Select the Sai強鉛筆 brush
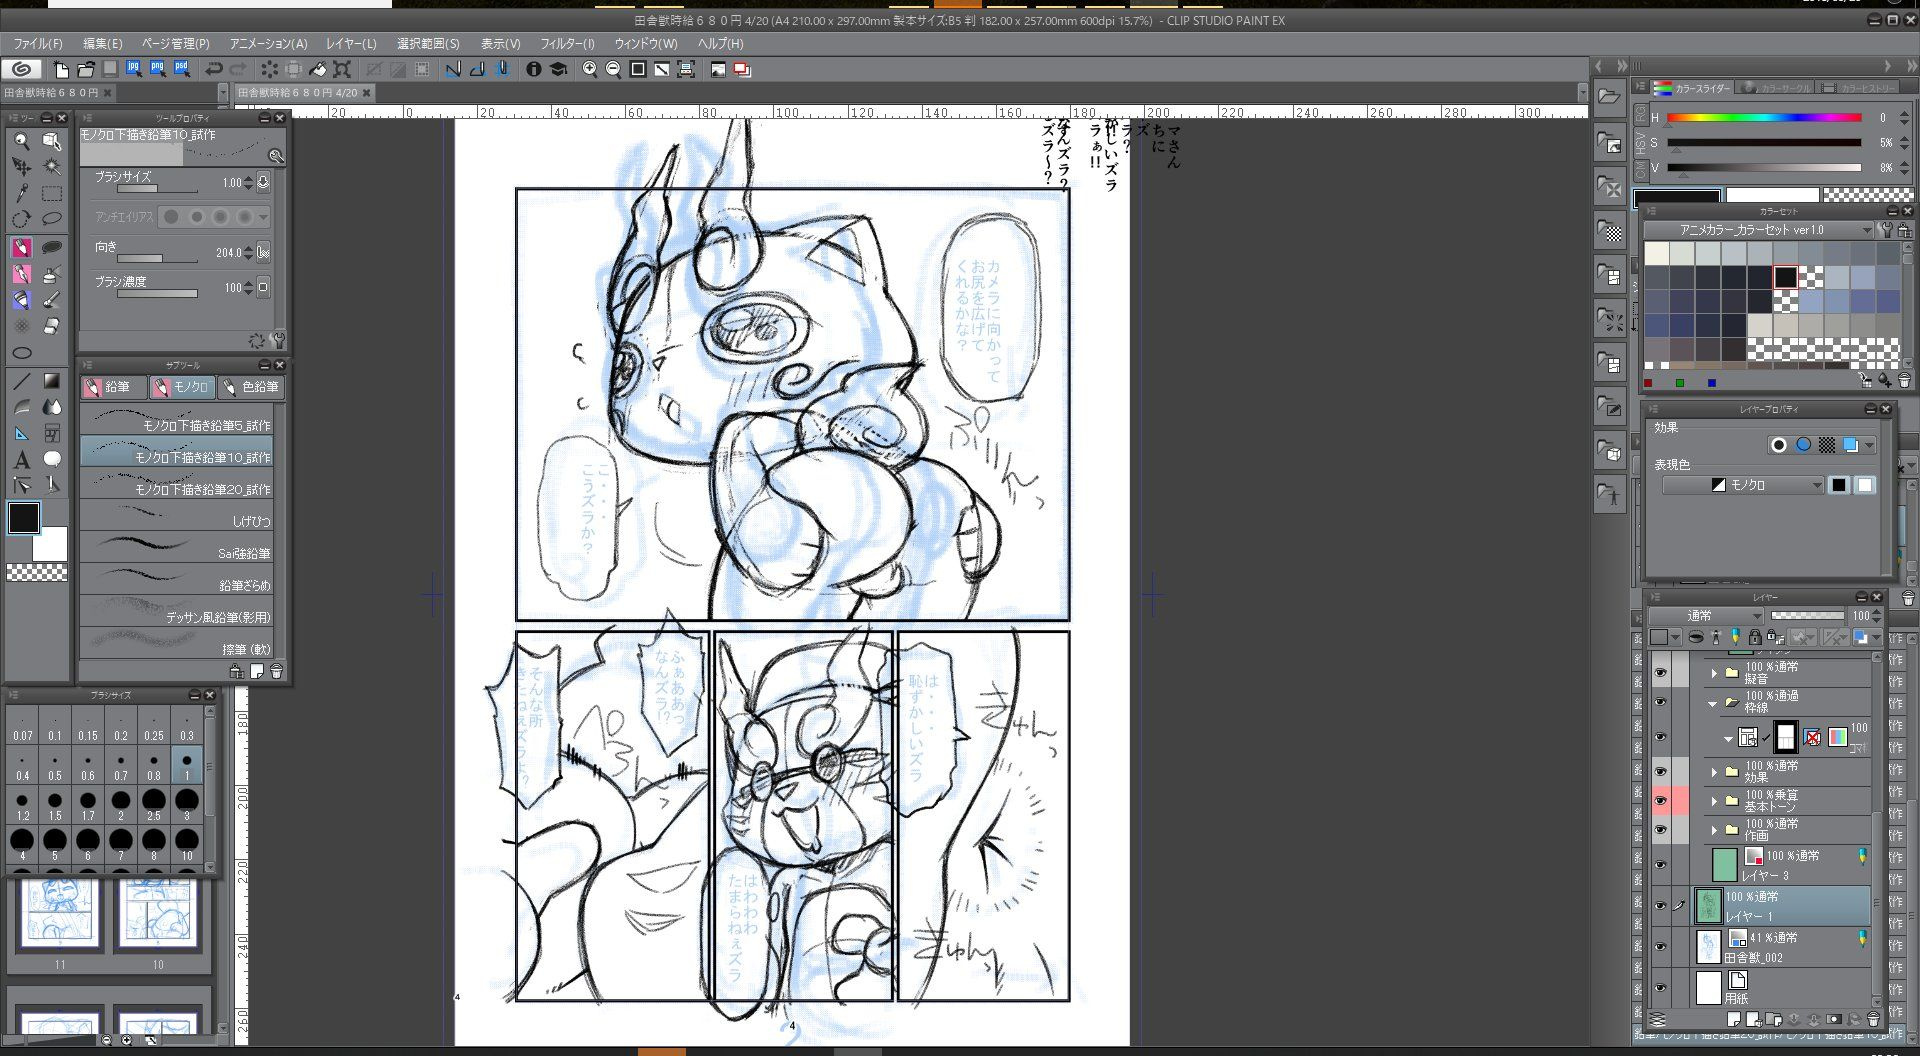The height and width of the screenshot is (1056, 1920). [176, 548]
